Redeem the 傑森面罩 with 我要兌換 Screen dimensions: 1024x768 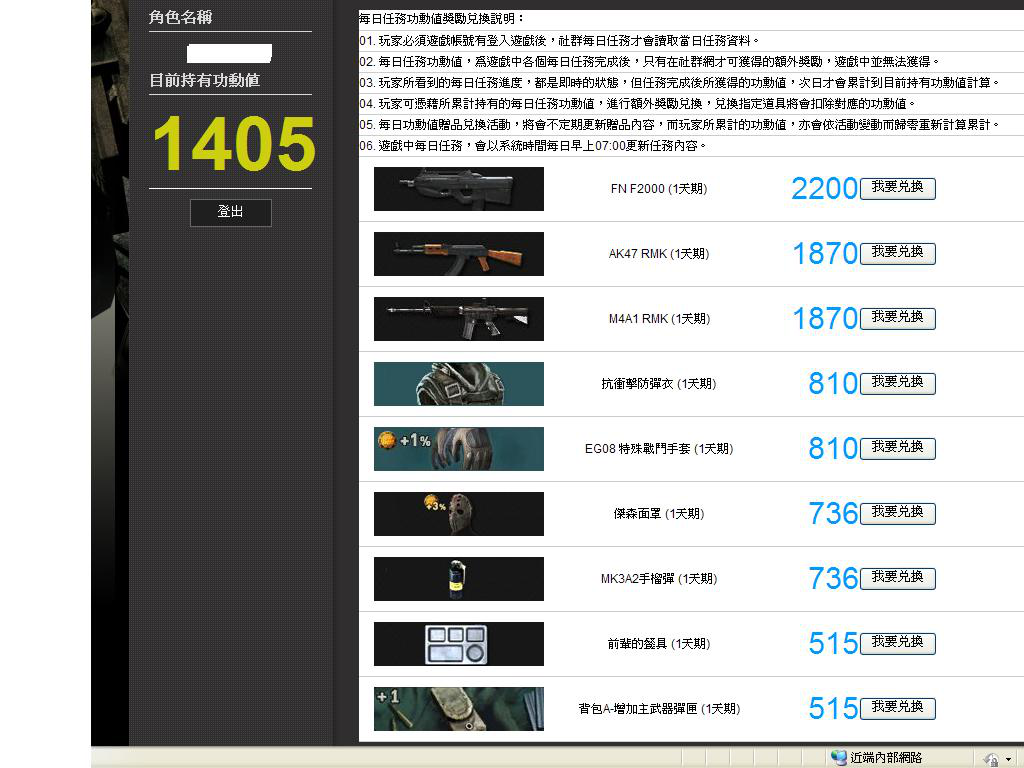point(897,513)
